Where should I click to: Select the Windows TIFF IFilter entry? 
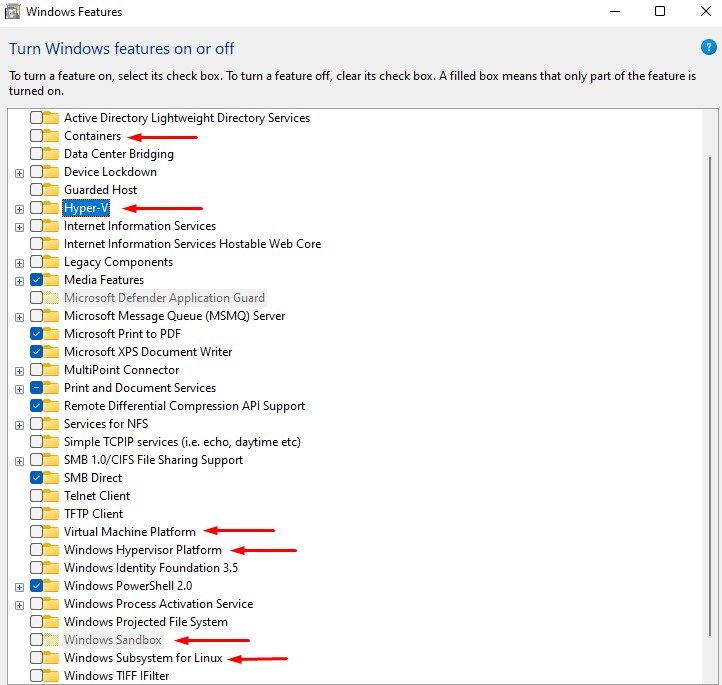pyautogui.click(x=116, y=675)
